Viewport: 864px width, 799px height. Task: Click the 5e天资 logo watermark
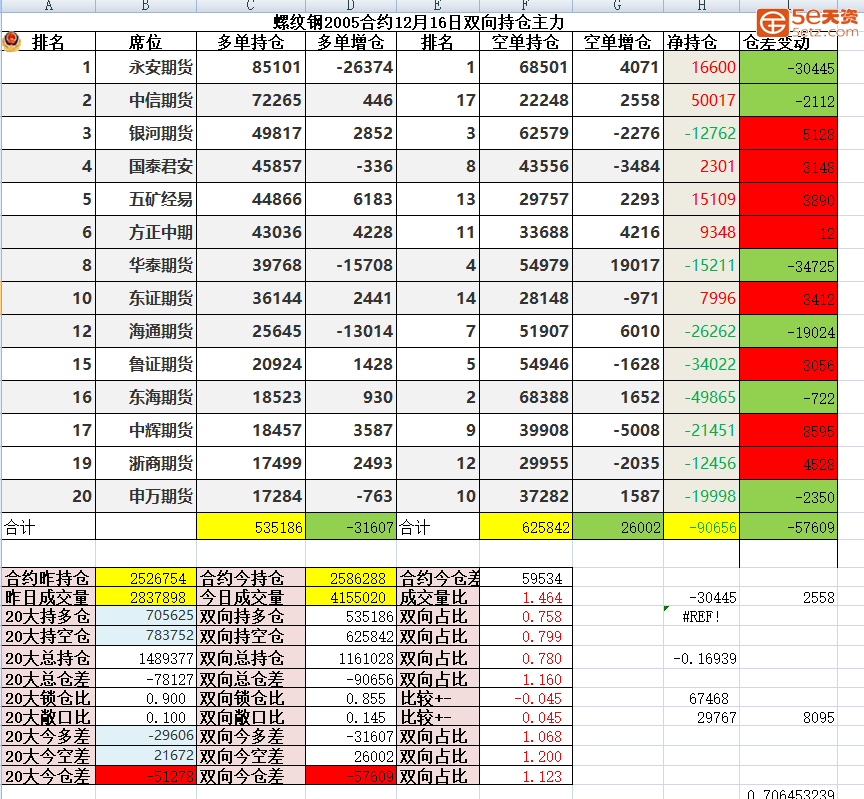pos(808,20)
